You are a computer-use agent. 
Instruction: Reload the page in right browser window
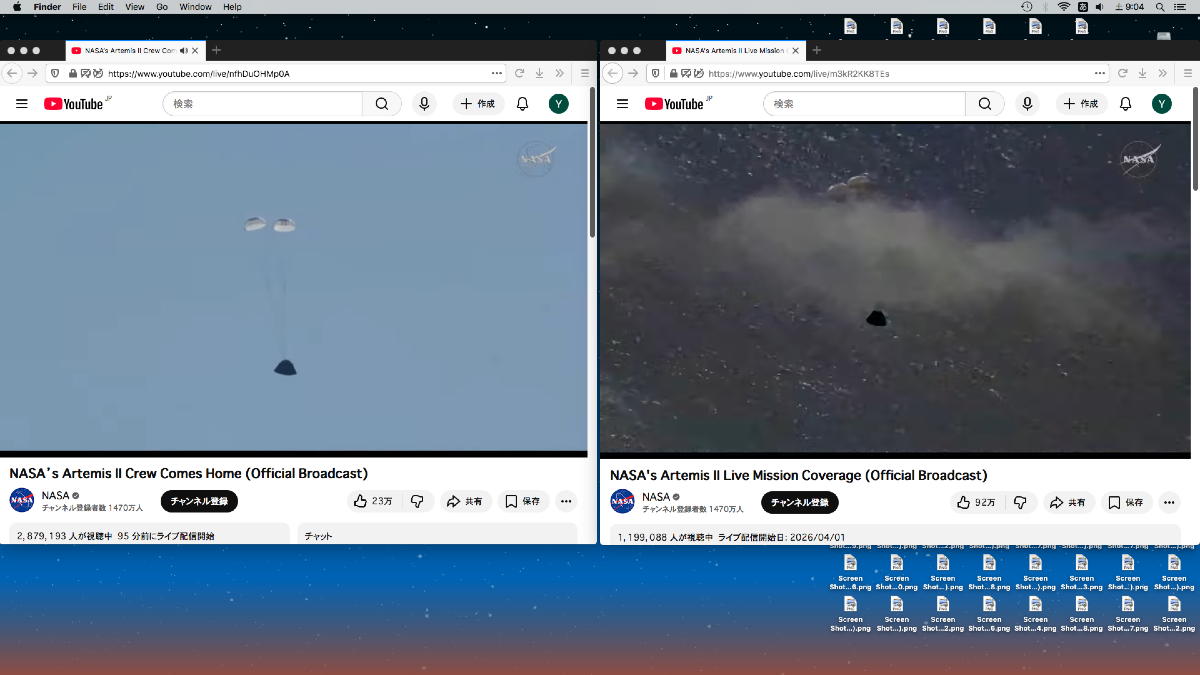click(1122, 73)
